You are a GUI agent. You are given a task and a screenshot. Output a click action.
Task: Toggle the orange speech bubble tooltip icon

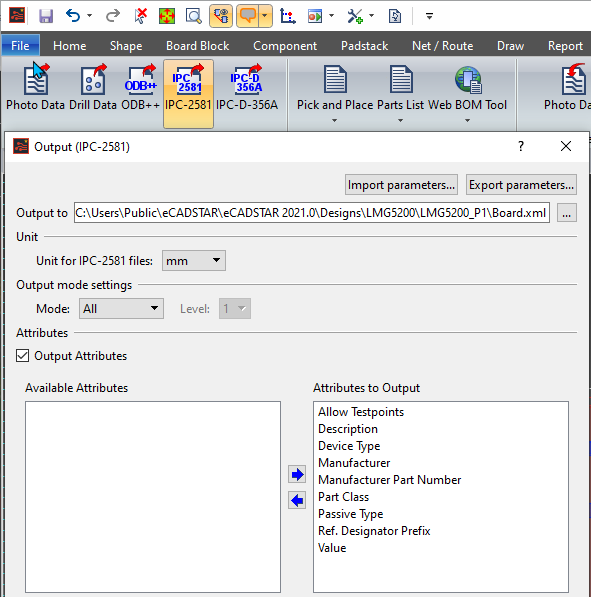(x=248, y=16)
